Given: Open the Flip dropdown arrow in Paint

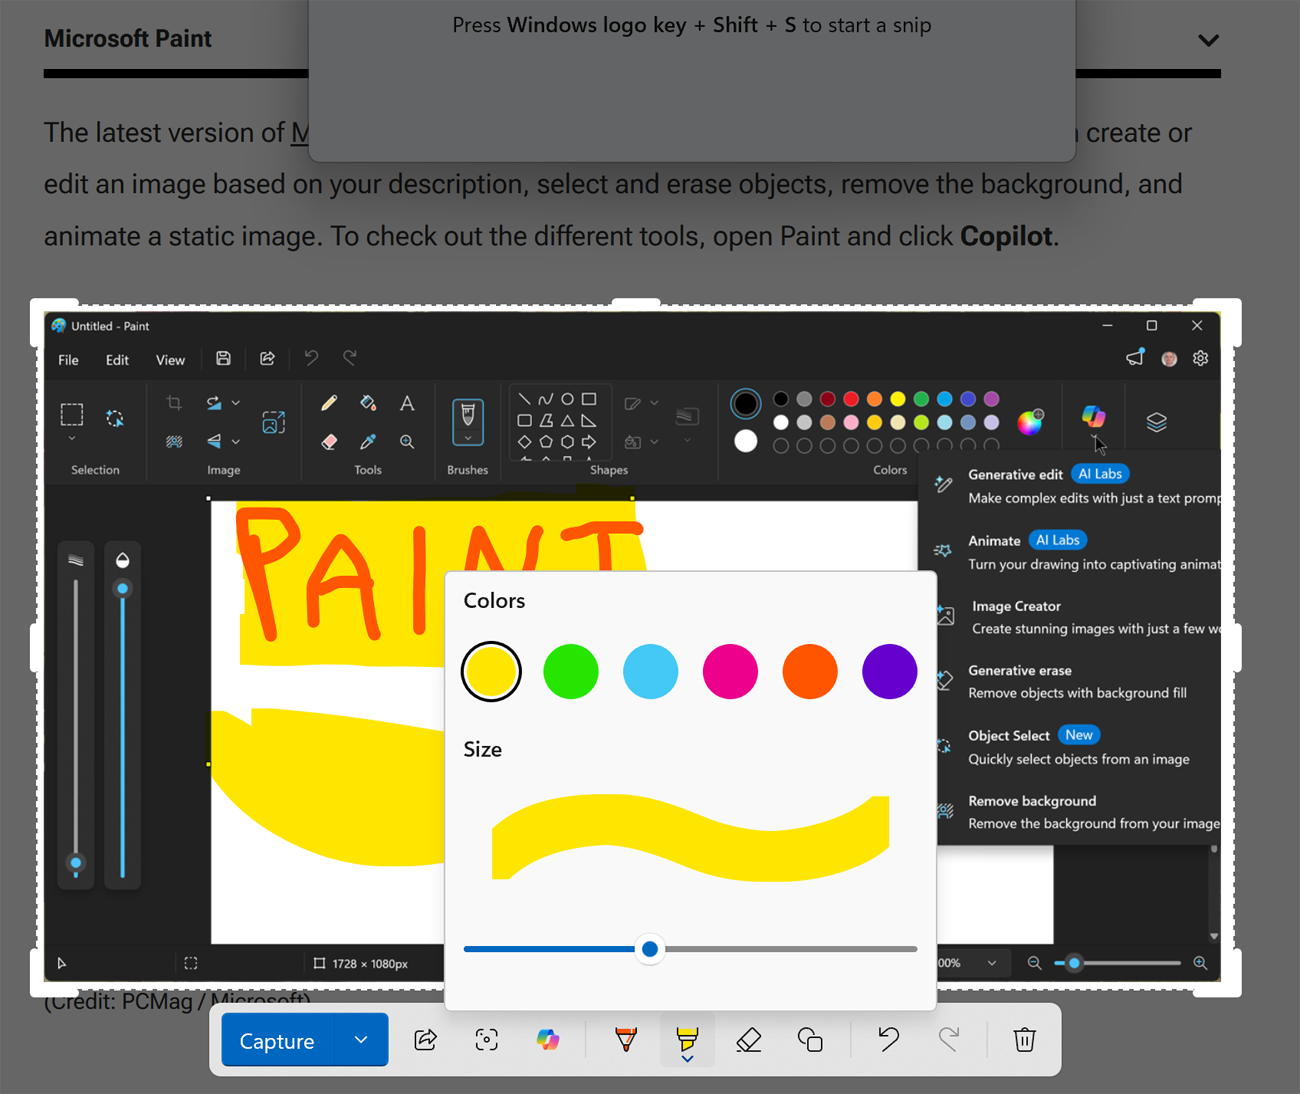Looking at the screenshot, I should point(236,441).
